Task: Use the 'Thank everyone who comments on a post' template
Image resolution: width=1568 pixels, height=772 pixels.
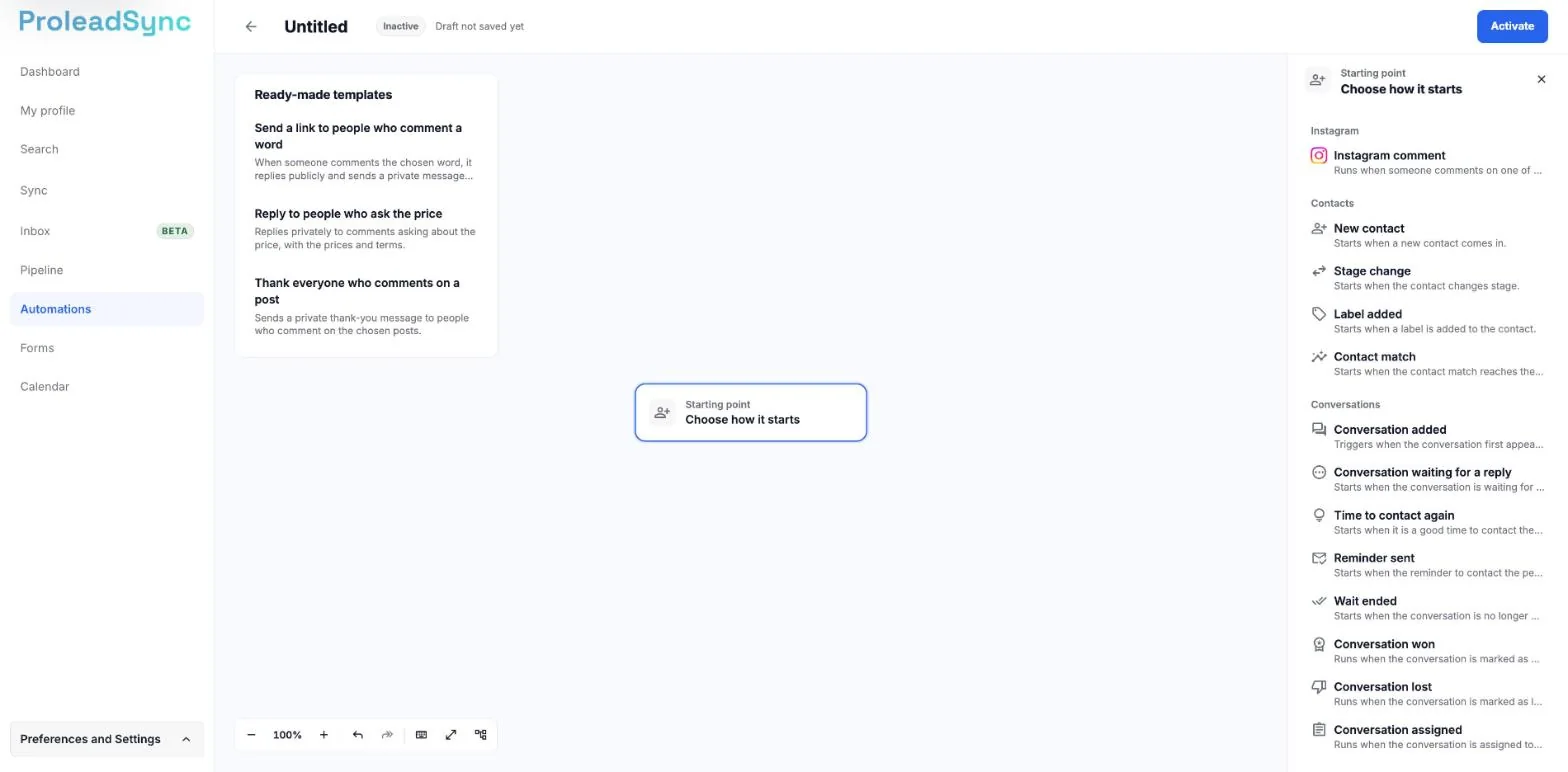Action: coord(366,307)
